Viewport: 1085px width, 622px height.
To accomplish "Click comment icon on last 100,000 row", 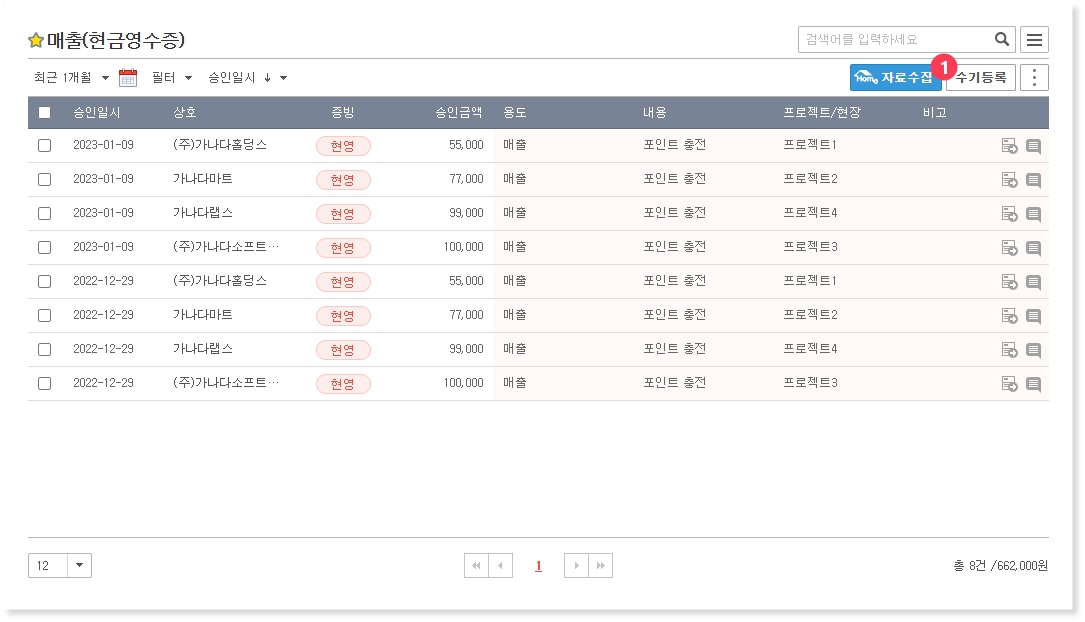I will (x=1033, y=384).
